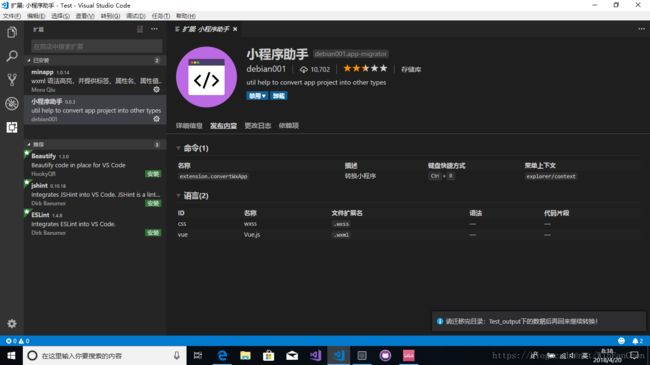Click publisher name debian001 in header

(x=266, y=69)
